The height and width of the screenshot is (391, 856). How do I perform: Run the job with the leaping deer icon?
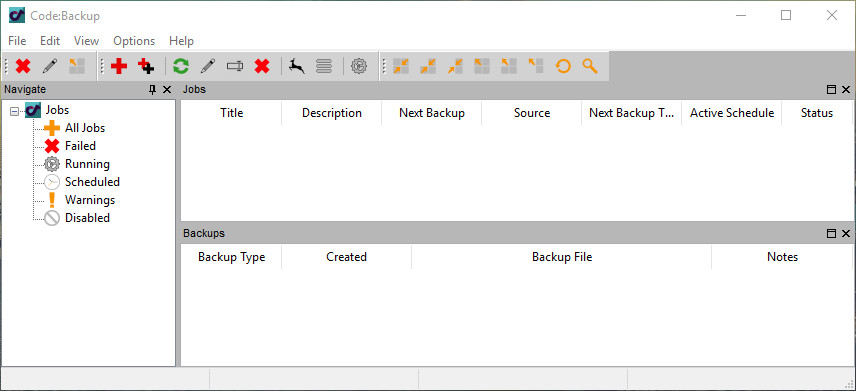tap(297, 67)
